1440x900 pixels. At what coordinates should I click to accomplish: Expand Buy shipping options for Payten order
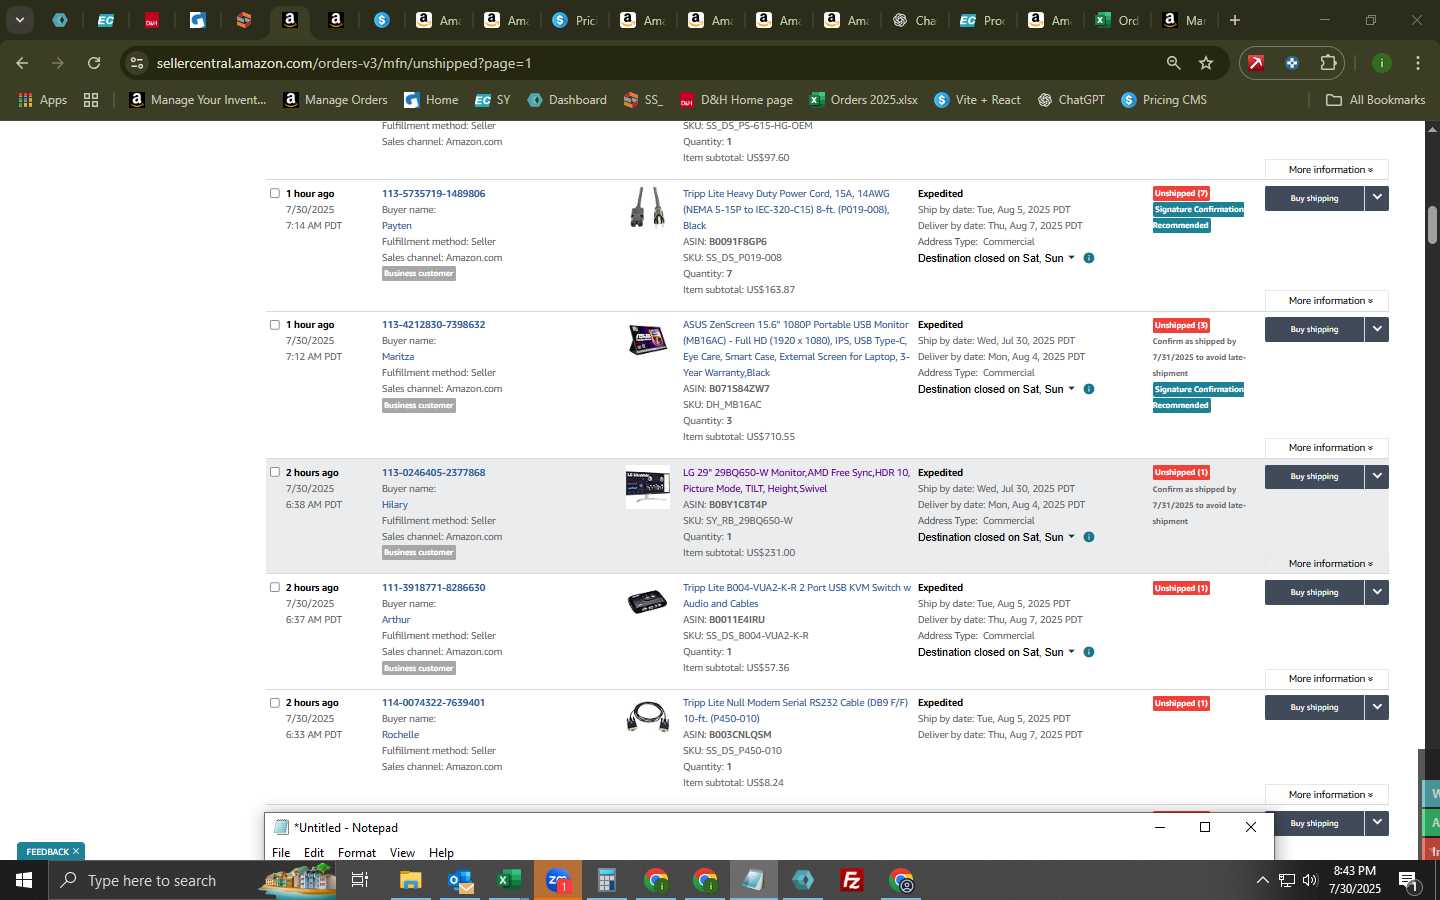(1377, 198)
